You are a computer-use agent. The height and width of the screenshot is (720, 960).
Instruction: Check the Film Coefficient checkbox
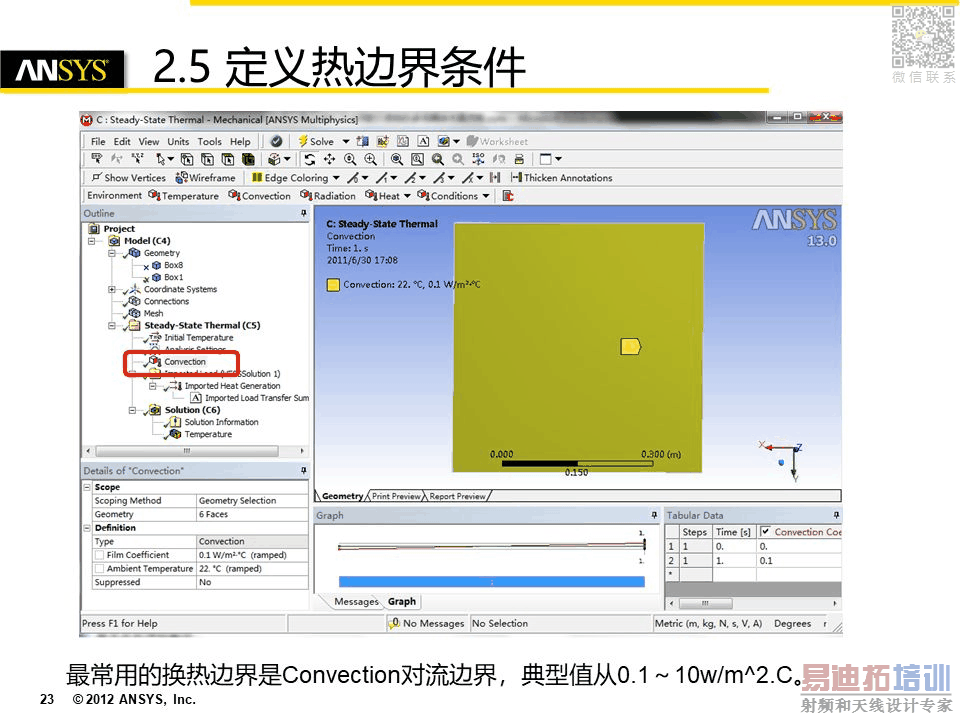[x=99, y=555]
